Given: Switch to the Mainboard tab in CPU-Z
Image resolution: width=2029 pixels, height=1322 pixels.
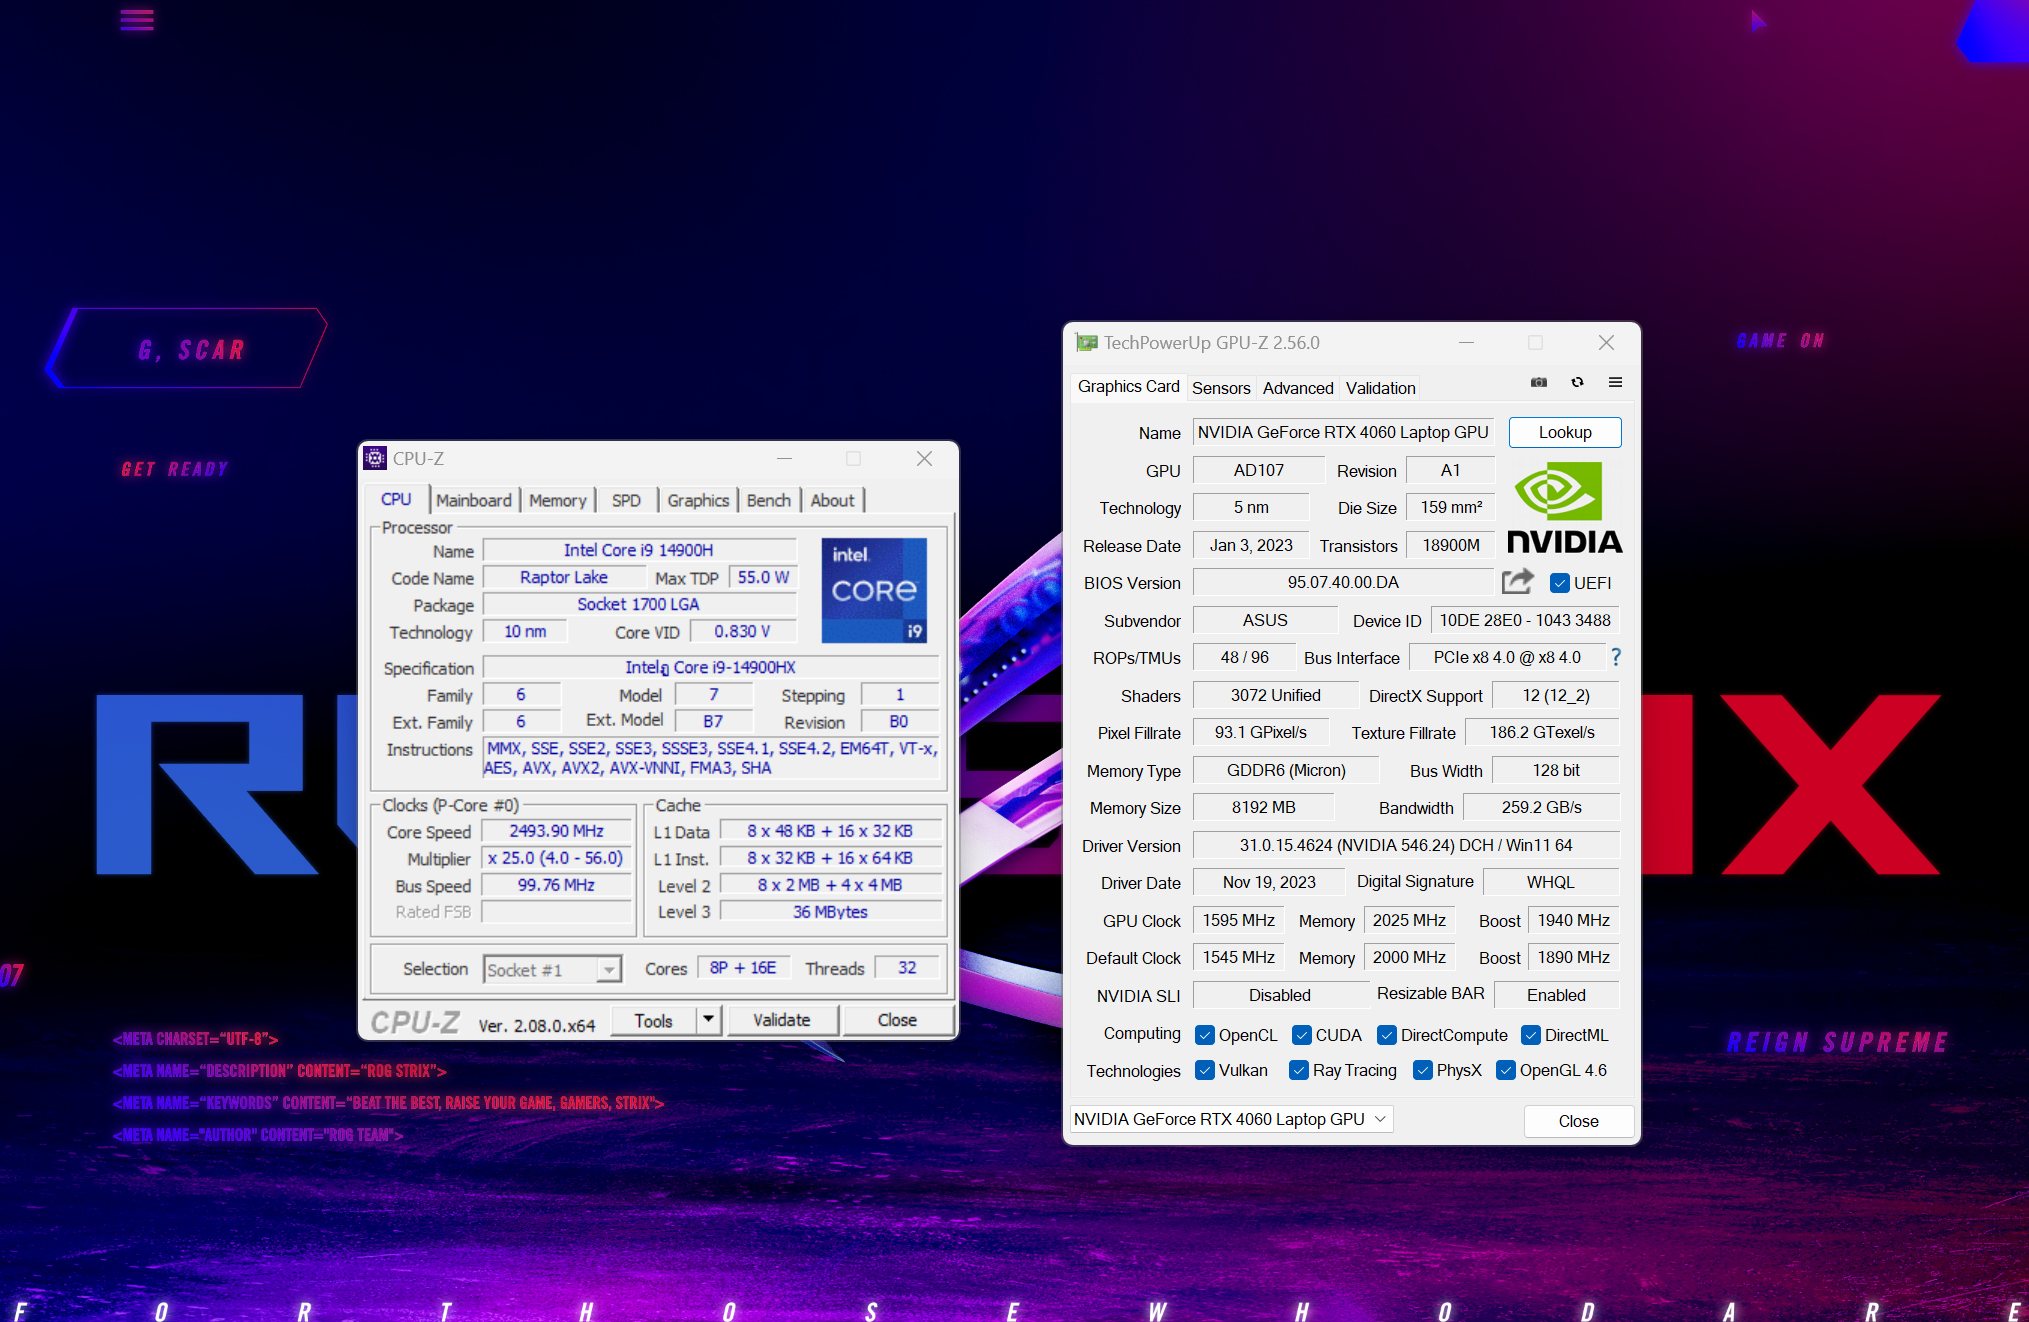Looking at the screenshot, I should pyautogui.click(x=473, y=500).
